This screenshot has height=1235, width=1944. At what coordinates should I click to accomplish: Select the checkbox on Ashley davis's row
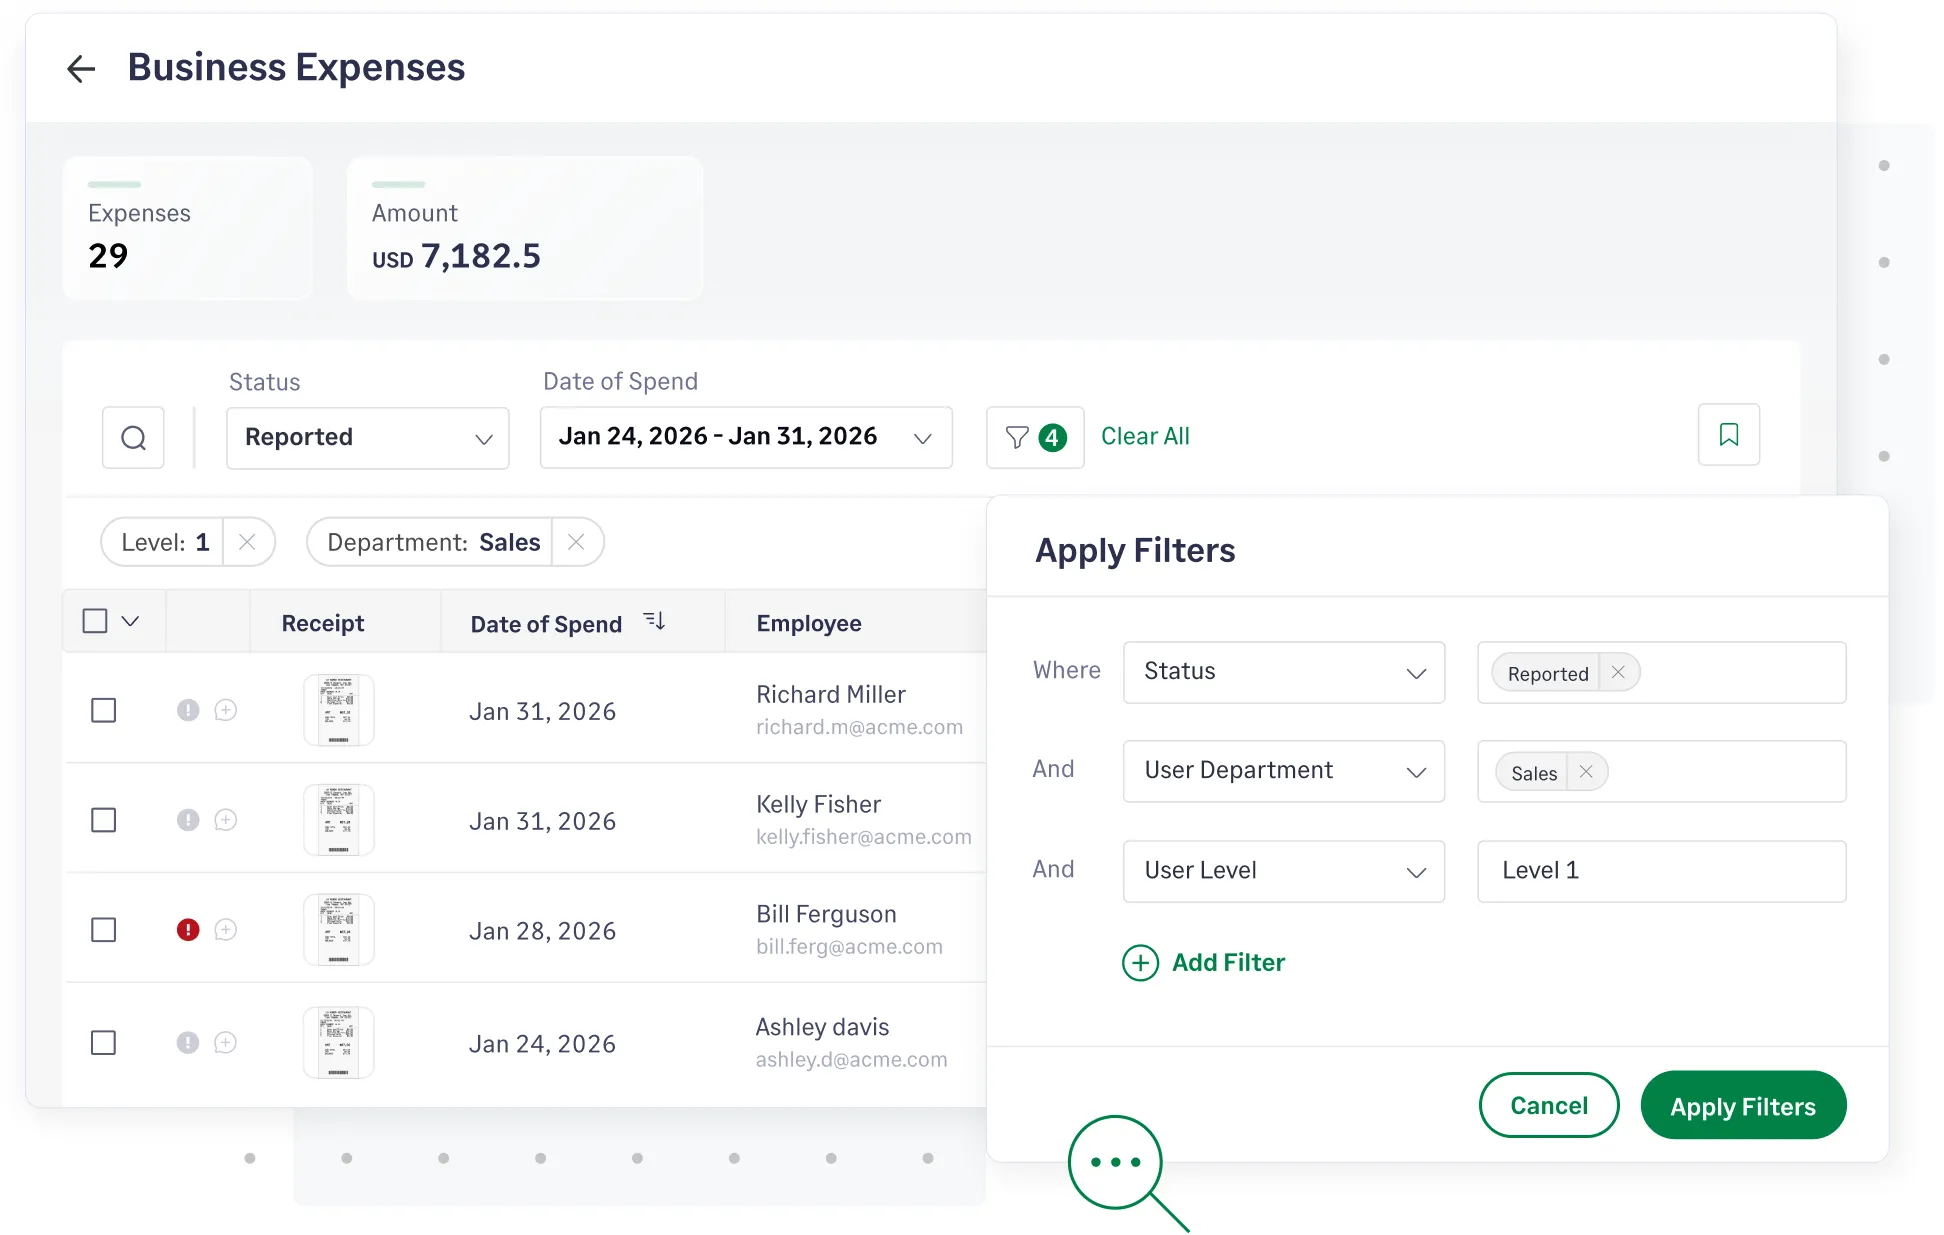point(104,1042)
